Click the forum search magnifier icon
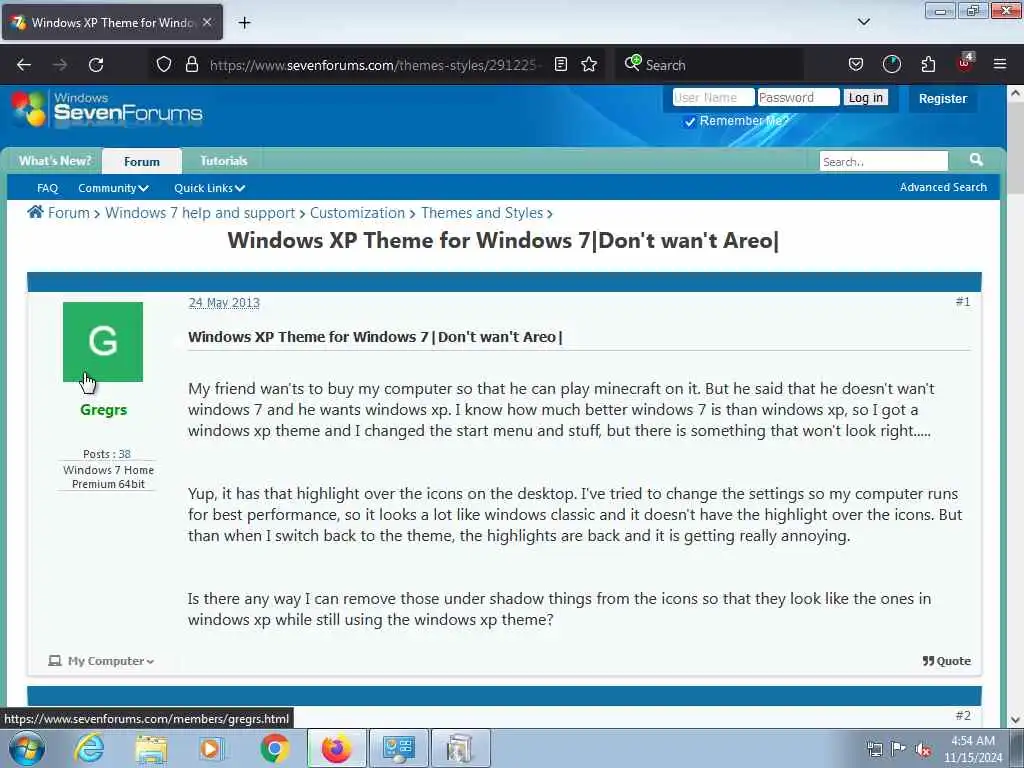Screen dimensions: 1024x768 (x=976, y=160)
